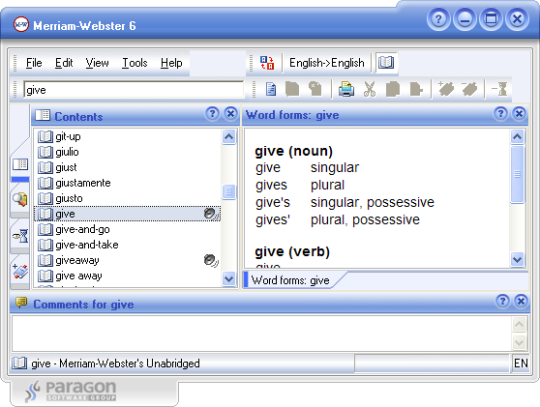Click the word give's in word forms

(273, 202)
